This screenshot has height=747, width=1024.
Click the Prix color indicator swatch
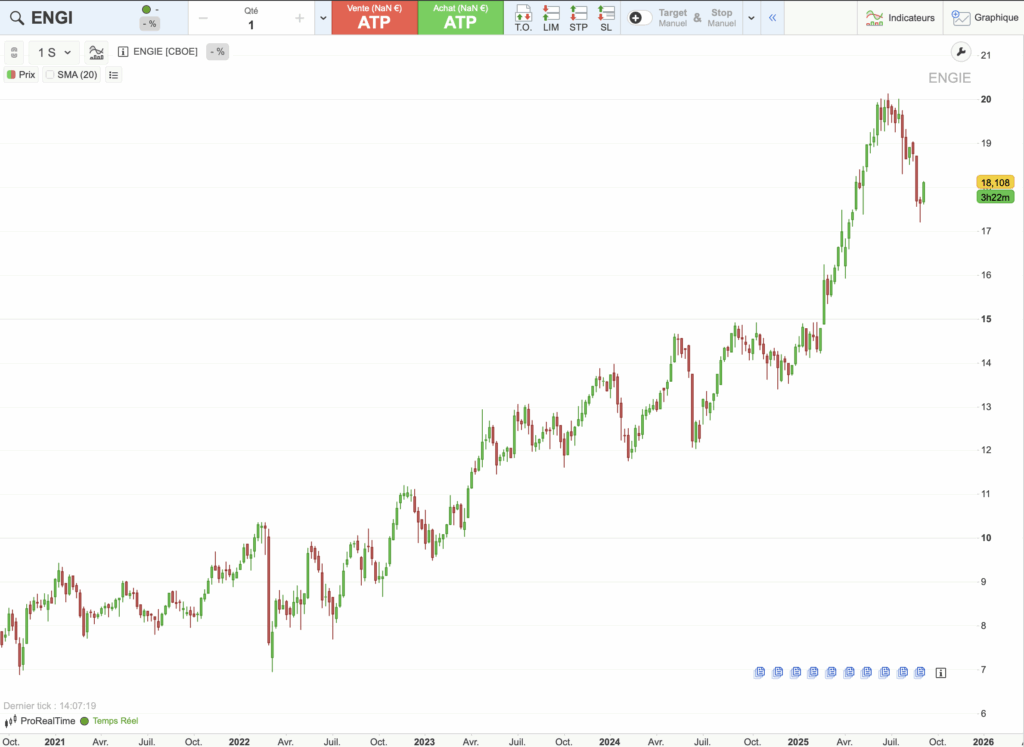(12, 74)
